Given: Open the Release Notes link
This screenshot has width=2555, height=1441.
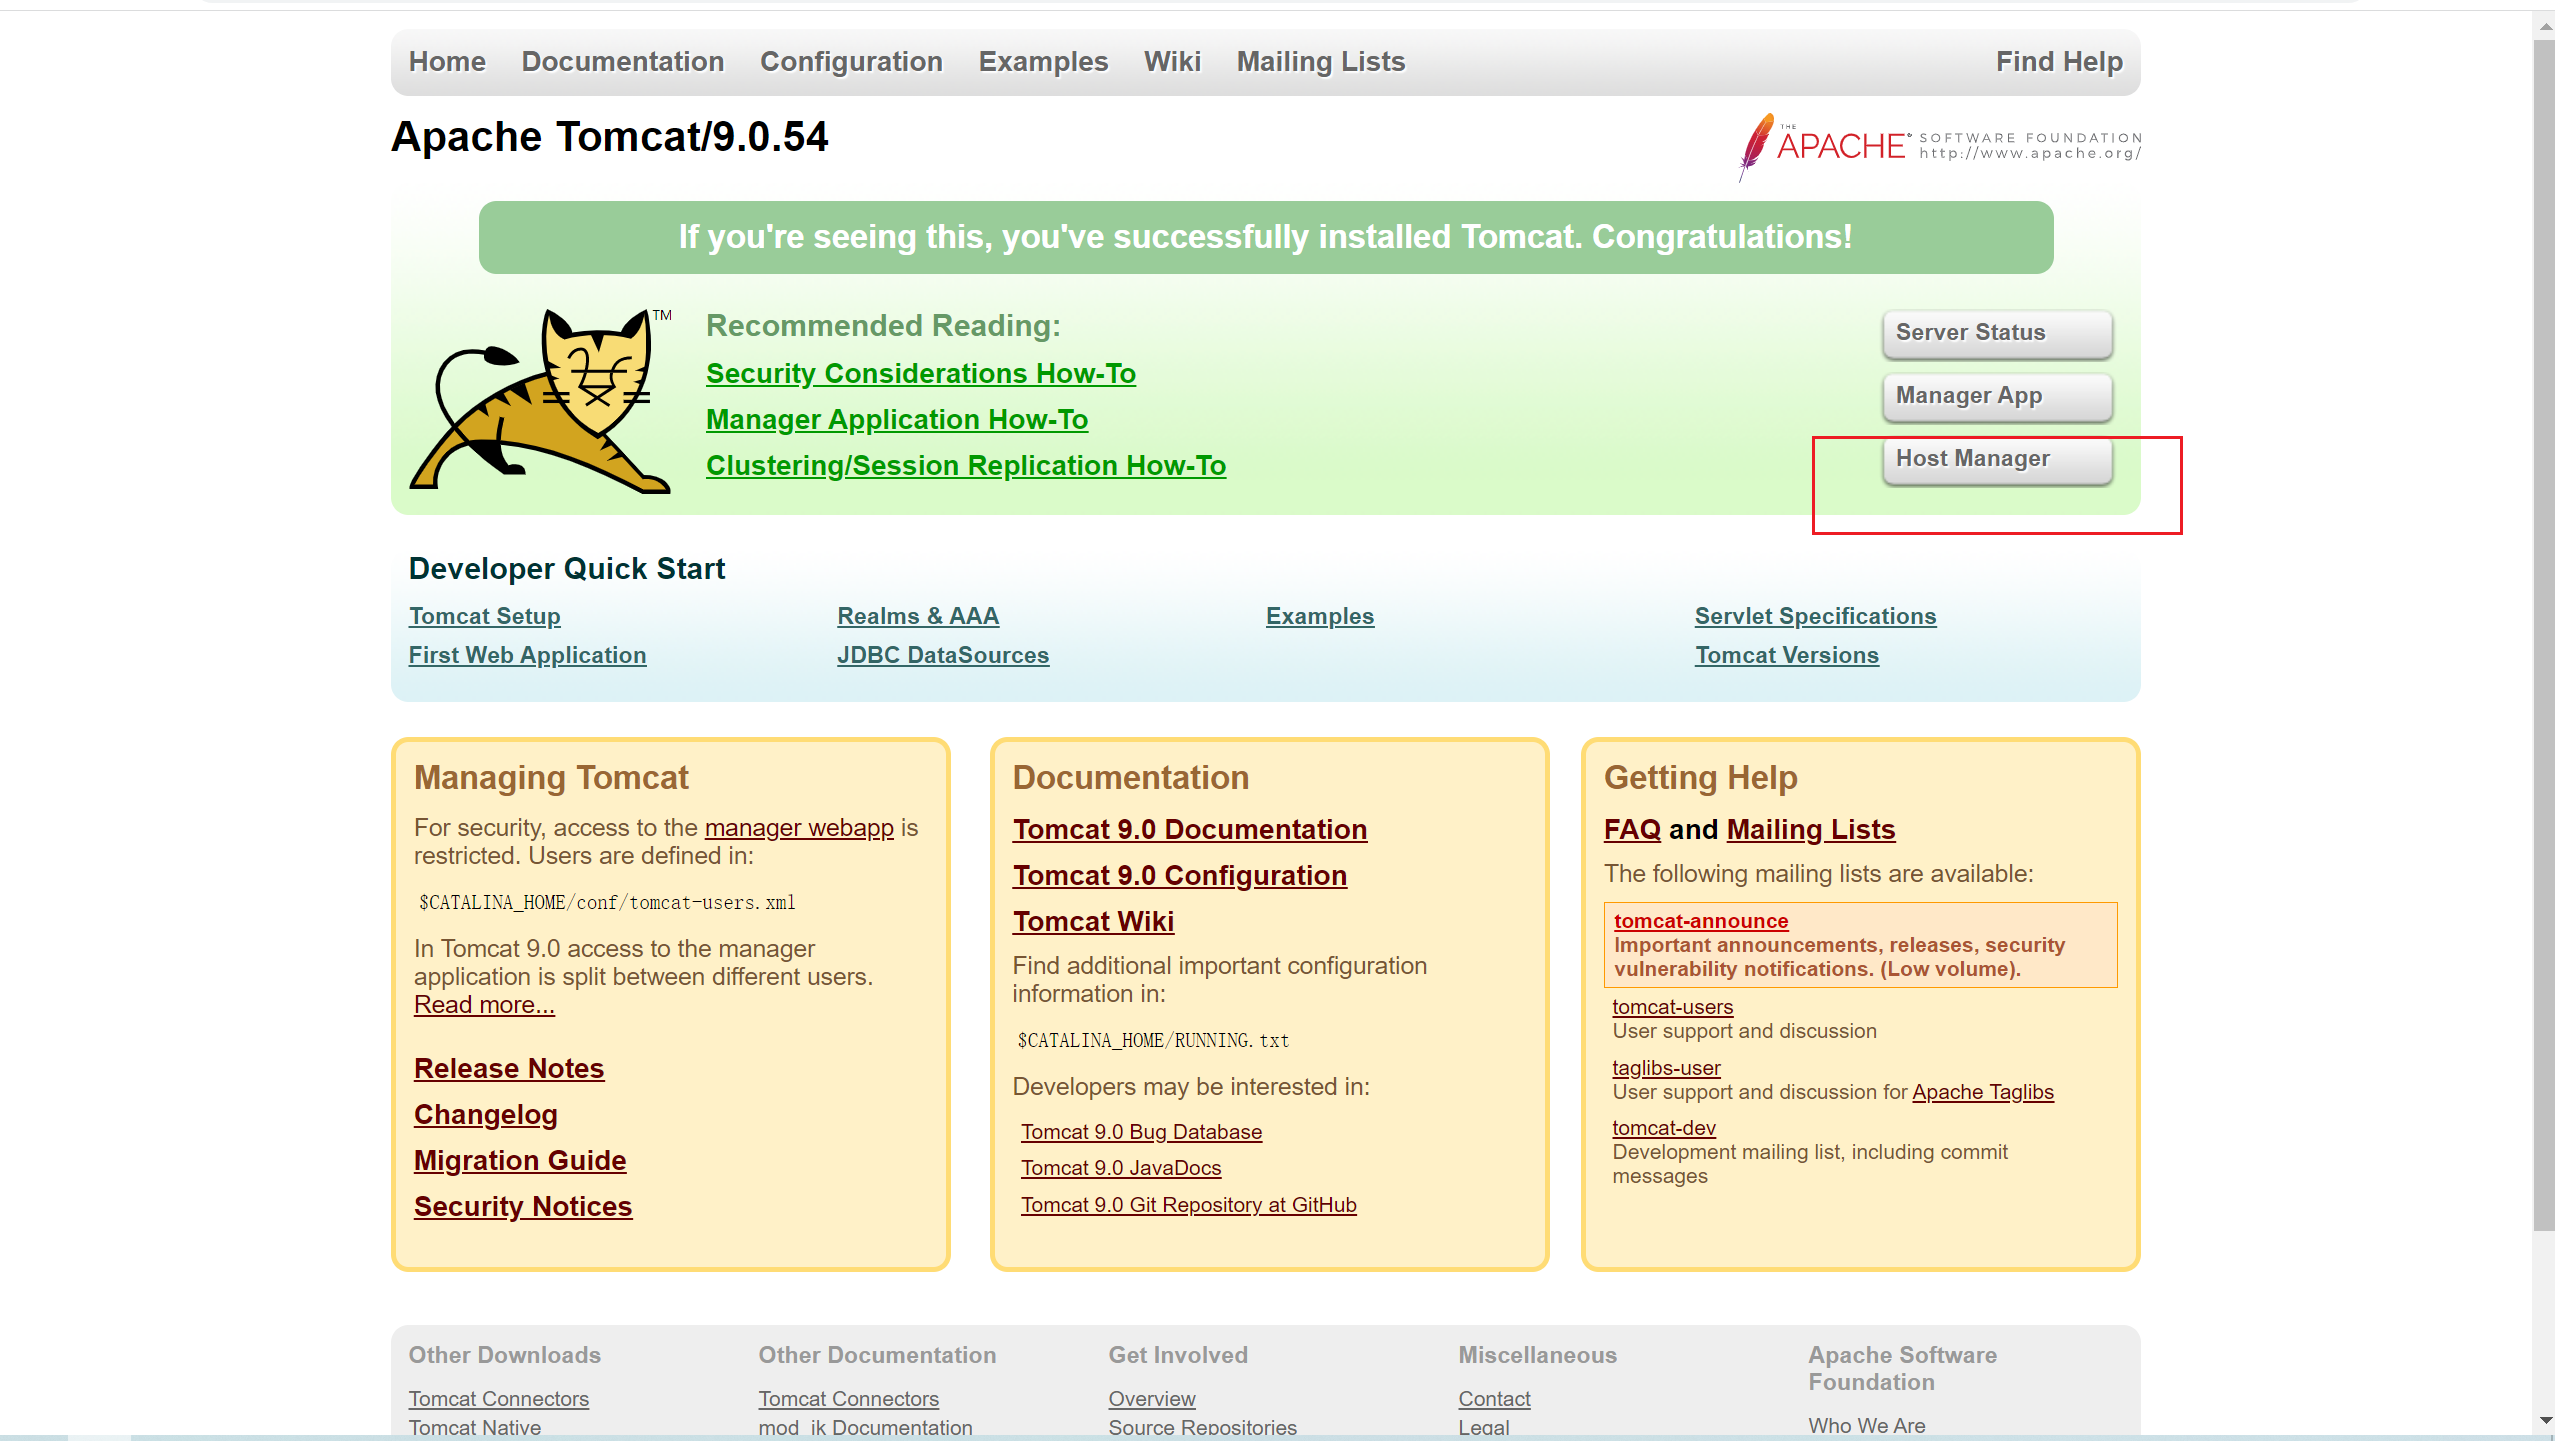Looking at the screenshot, I should (509, 1069).
